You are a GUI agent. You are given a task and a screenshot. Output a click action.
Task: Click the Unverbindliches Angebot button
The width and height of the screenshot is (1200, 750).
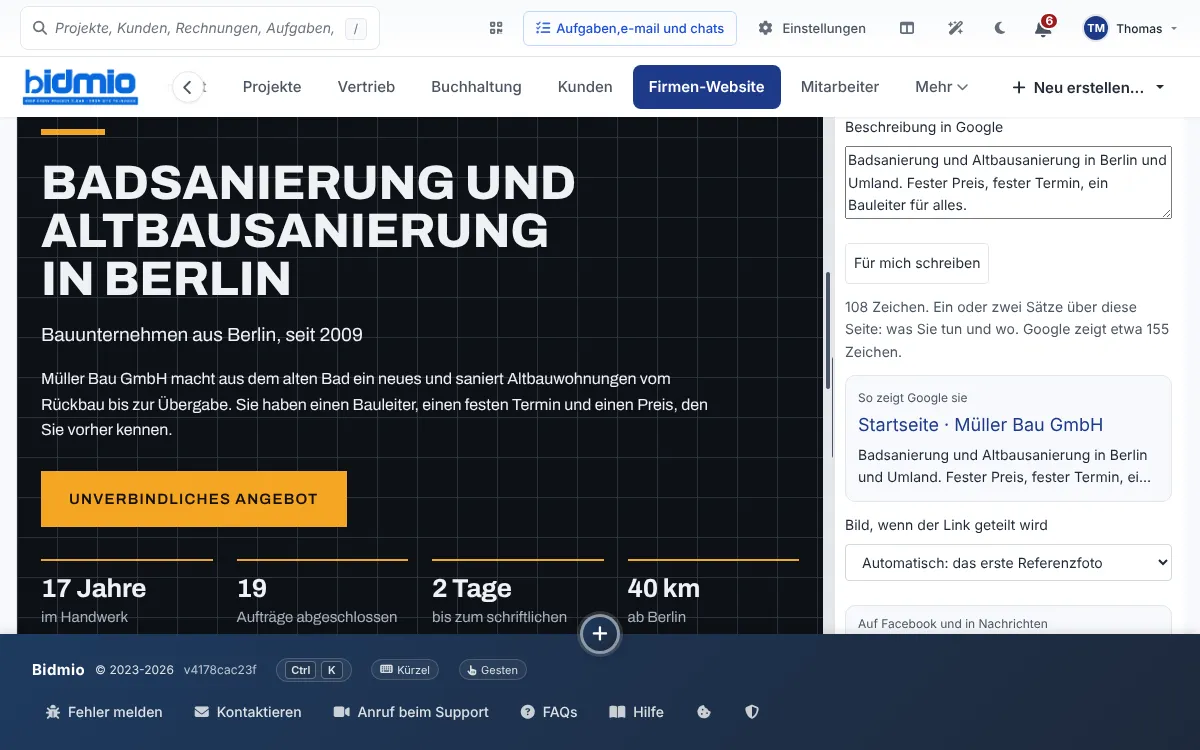194,499
